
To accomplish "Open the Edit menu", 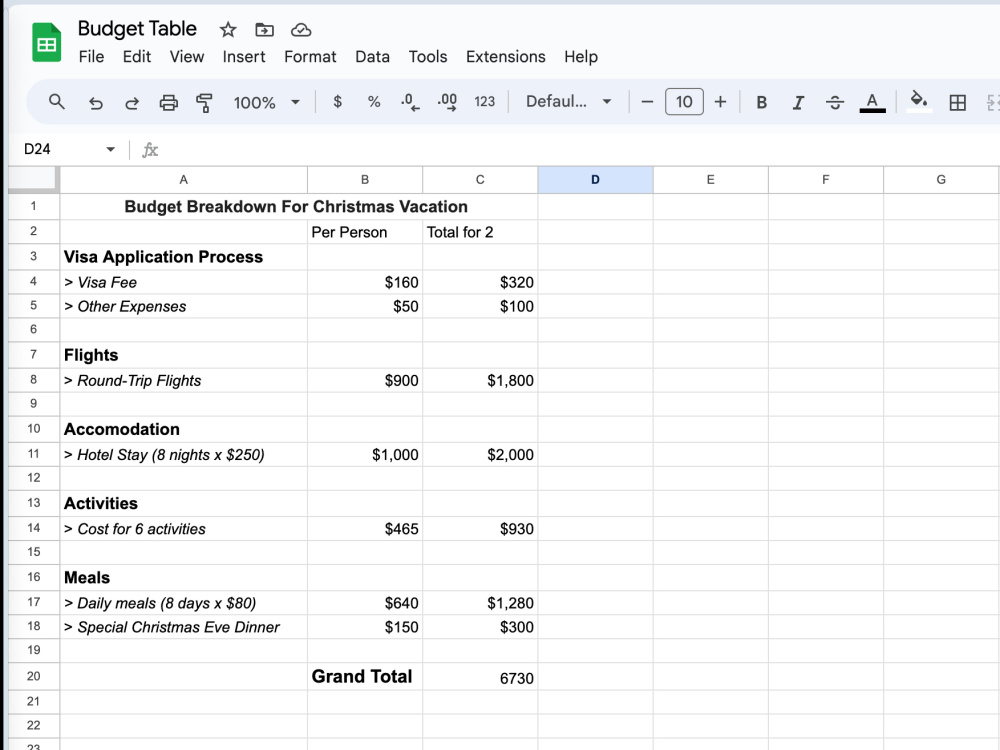I will click(136, 57).
